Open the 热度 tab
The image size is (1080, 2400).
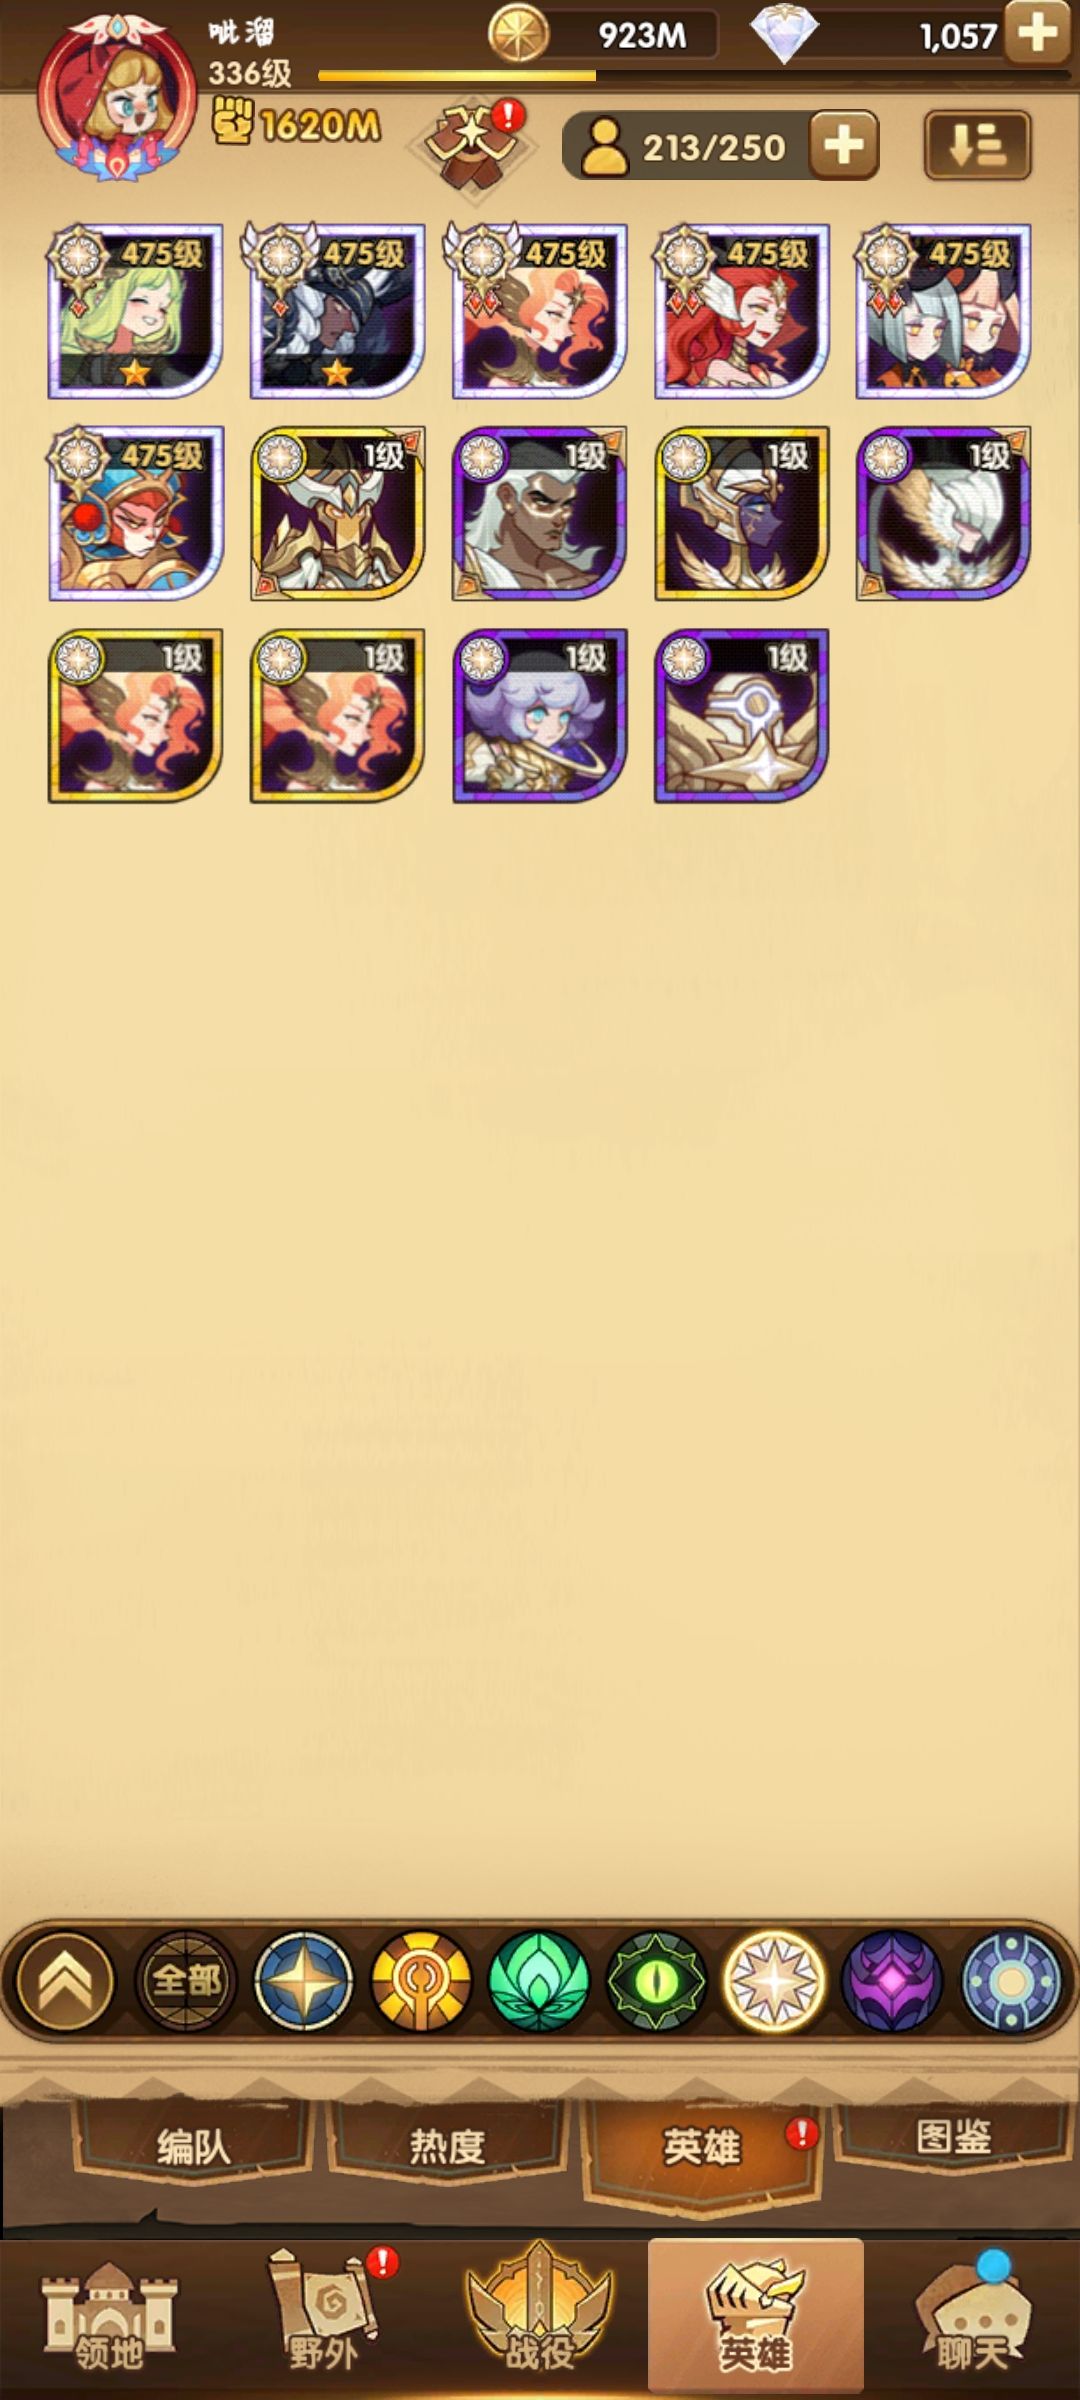[446, 2147]
